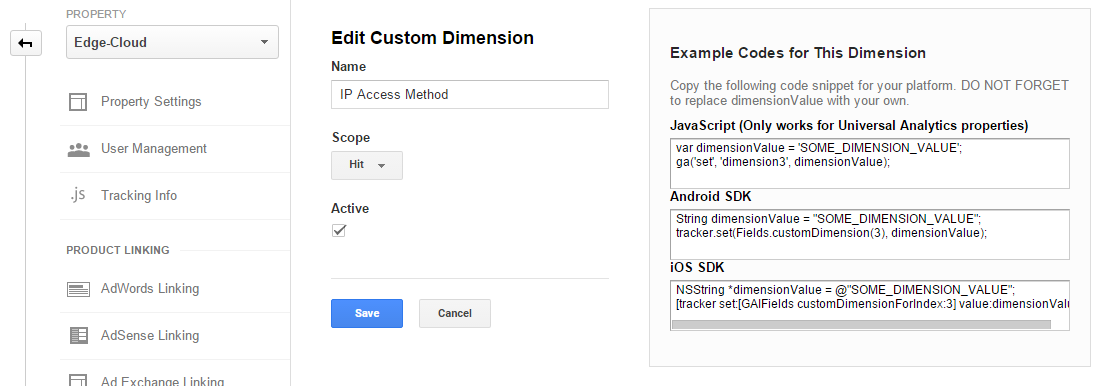Click the Property Settings layout icon

(78, 102)
